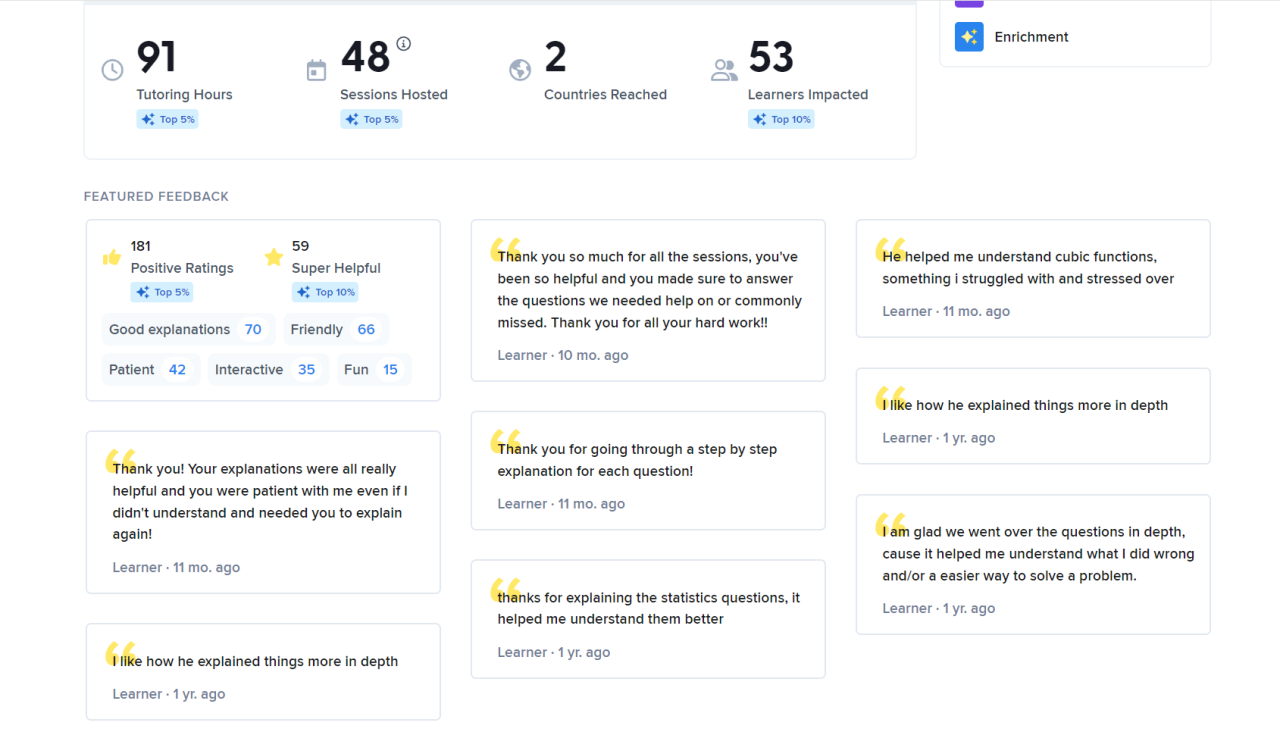The height and width of the screenshot is (729, 1280).
Task: Click the step by step explanation review
Action: click(648, 470)
